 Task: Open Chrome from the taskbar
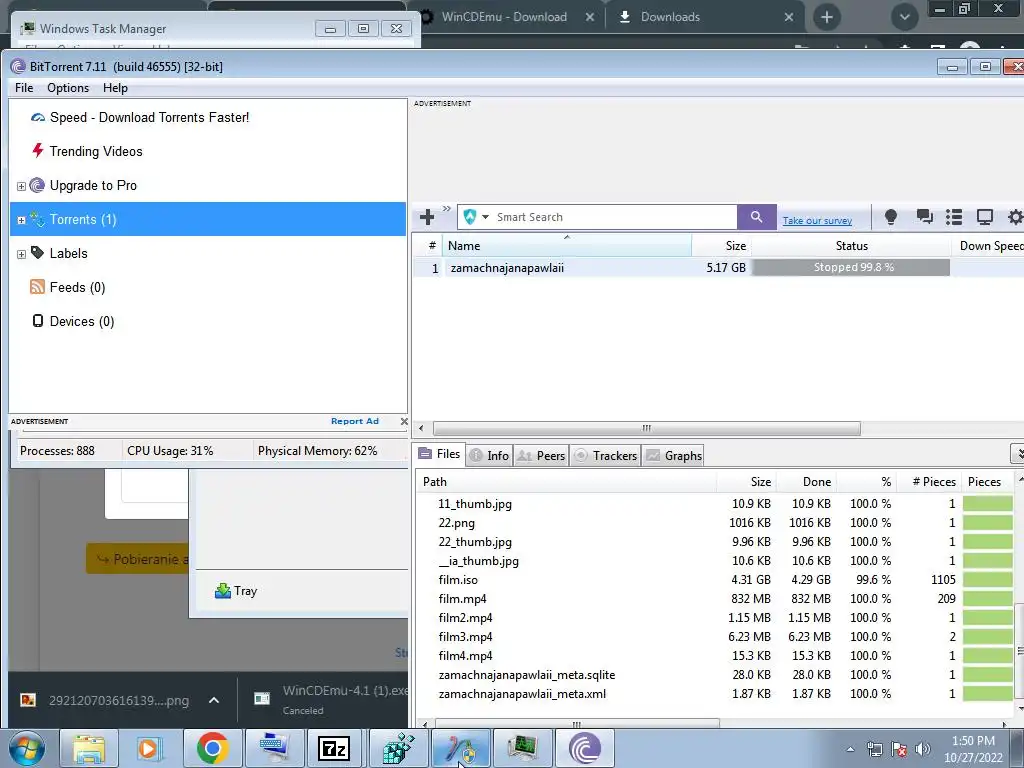pyautogui.click(x=212, y=748)
